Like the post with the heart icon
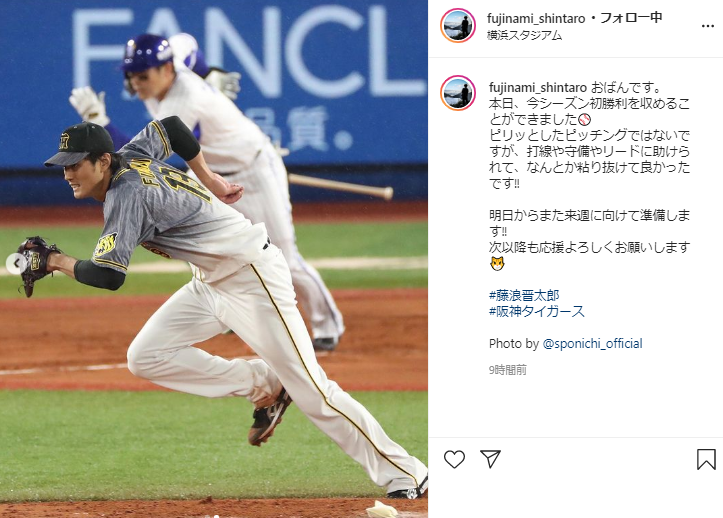 [454, 459]
